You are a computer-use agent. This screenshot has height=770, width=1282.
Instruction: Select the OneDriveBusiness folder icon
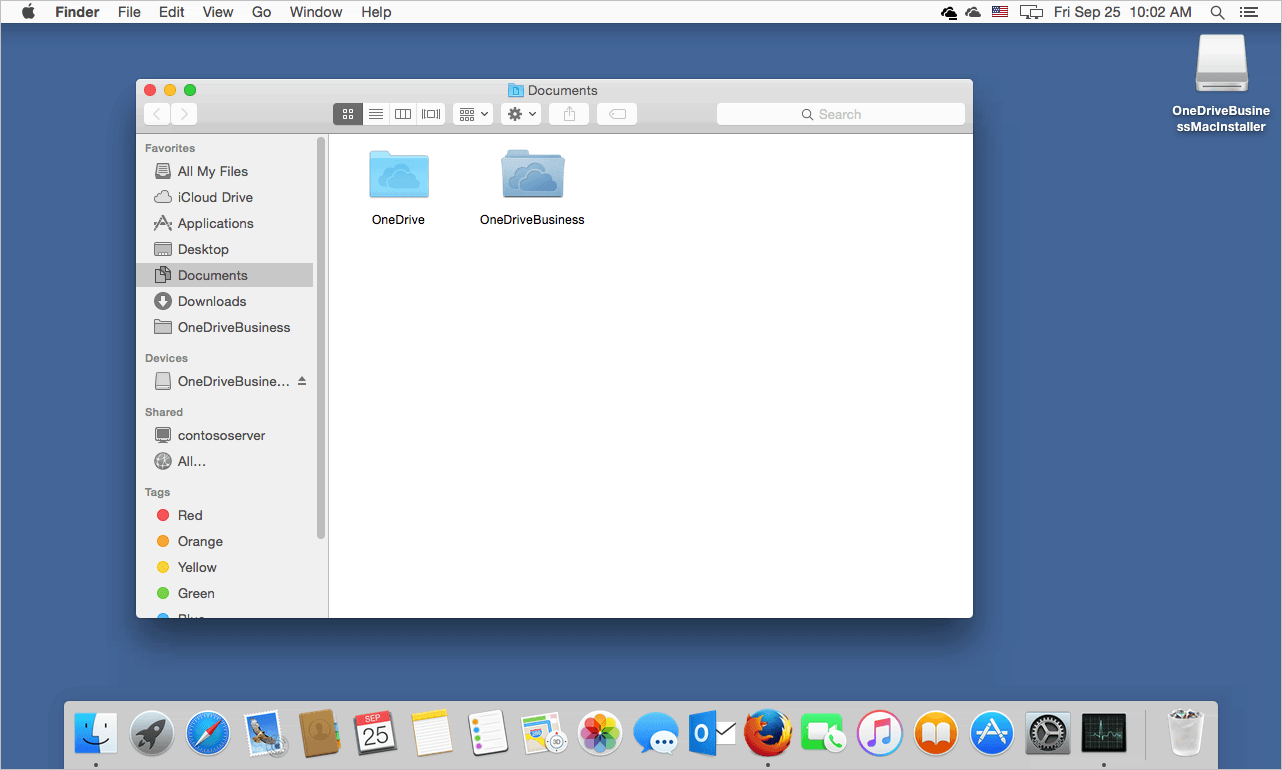pyautogui.click(x=532, y=174)
